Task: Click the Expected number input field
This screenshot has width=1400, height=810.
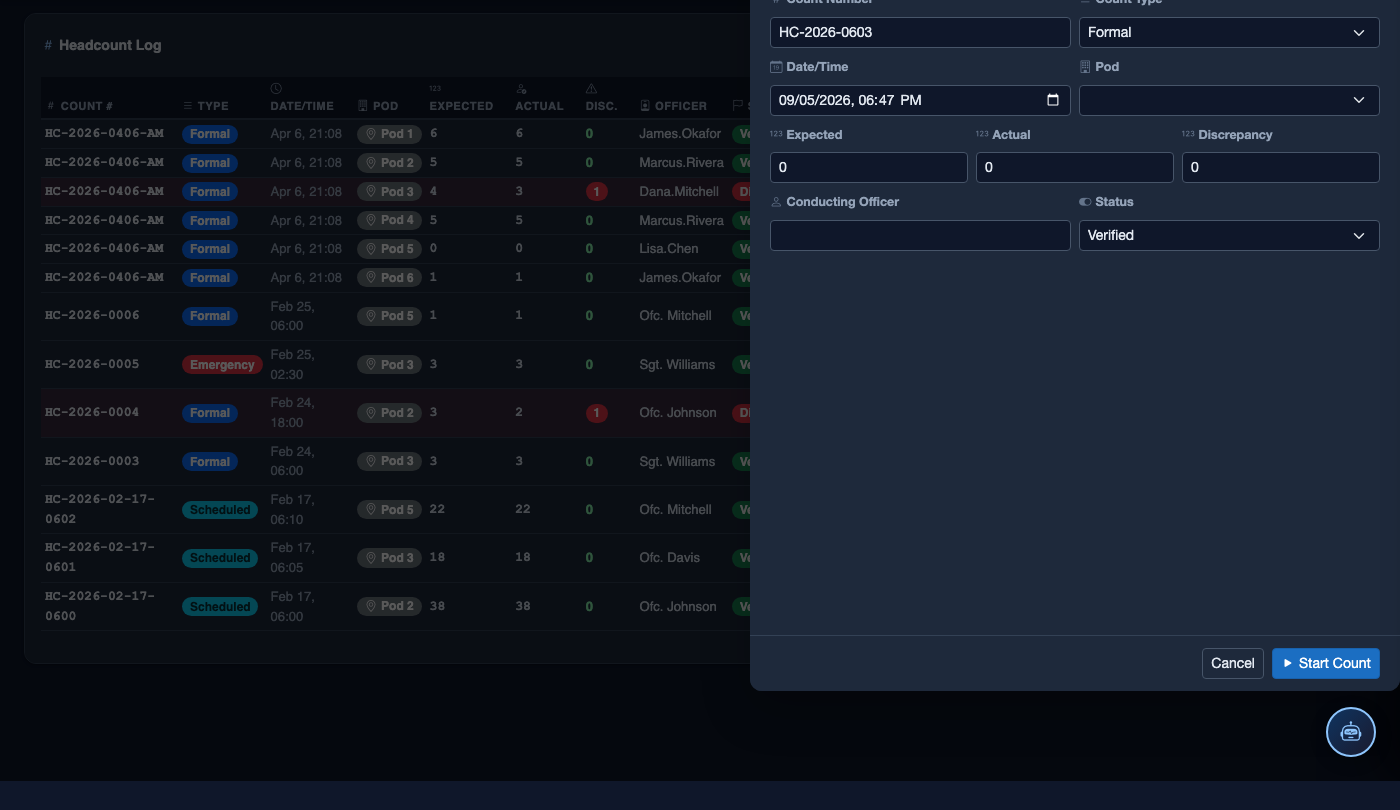Action: 869,167
